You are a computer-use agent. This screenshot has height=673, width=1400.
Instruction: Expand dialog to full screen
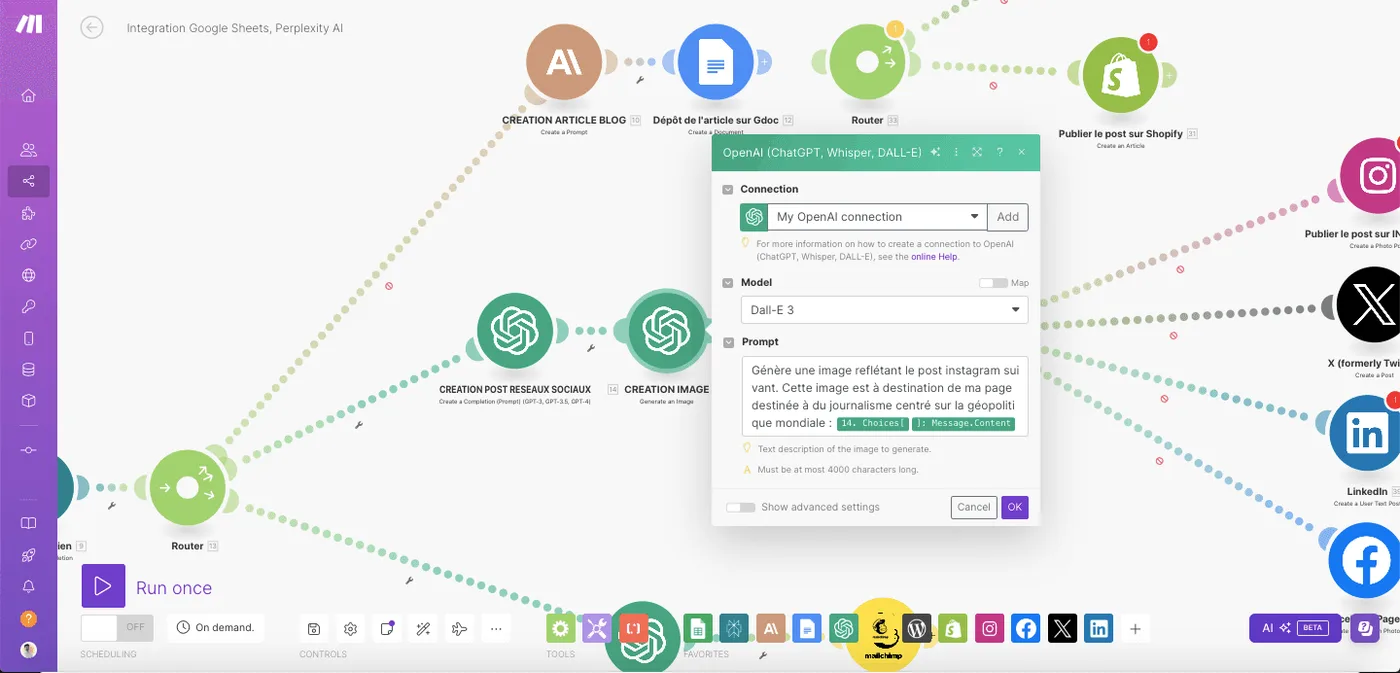point(977,152)
